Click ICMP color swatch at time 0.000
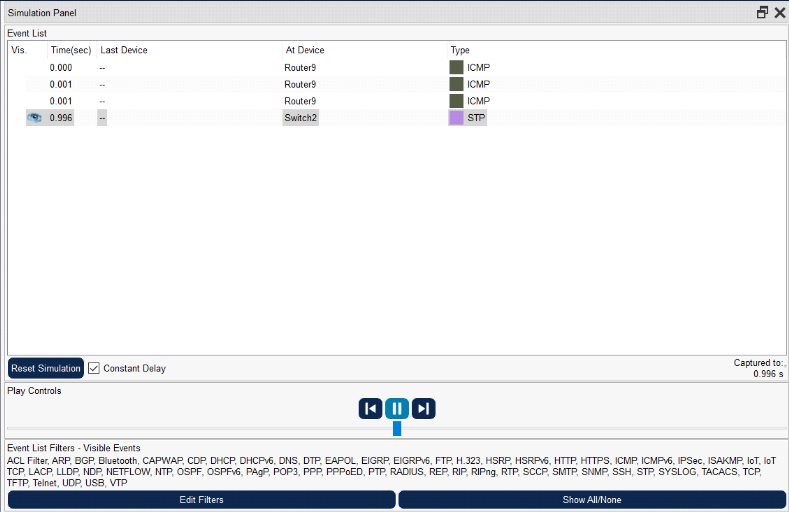The height and width of the screenshot is (512, 789). [456, 67]
